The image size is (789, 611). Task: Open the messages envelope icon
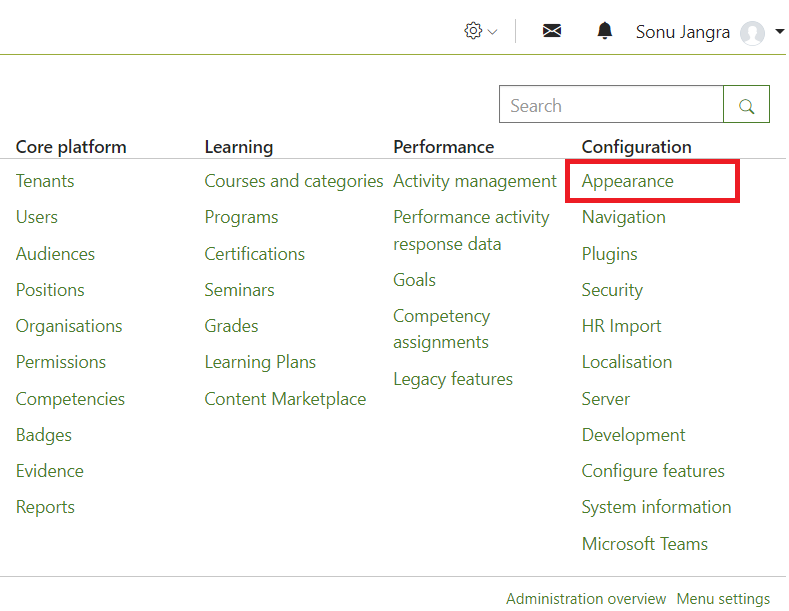(x=552, y=31)
